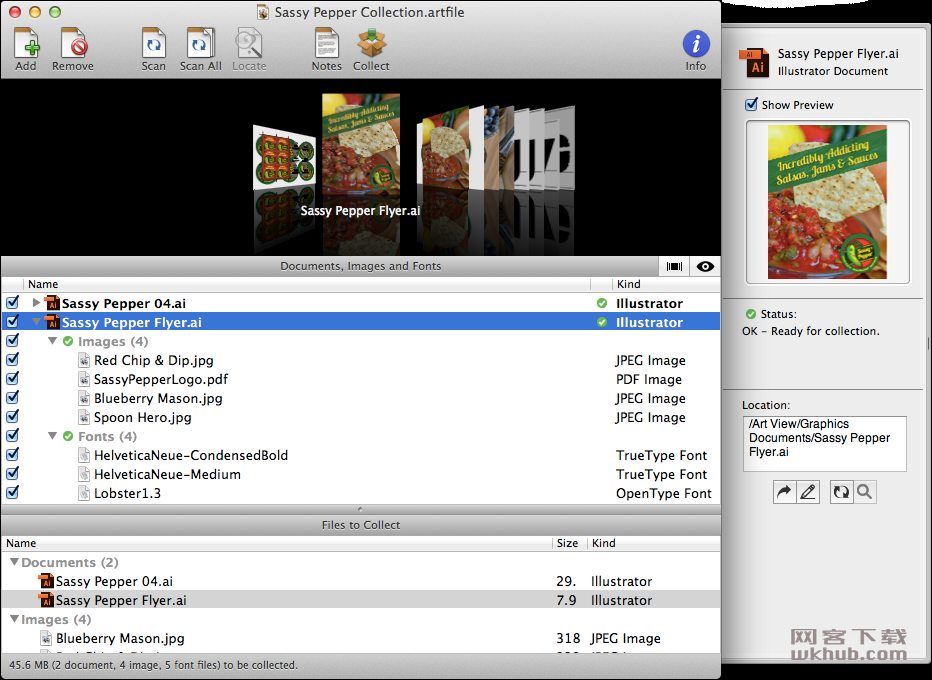Click the Illustrator icon in Info panel header
The image size is (932, 680).
click(x=755, y=62)
